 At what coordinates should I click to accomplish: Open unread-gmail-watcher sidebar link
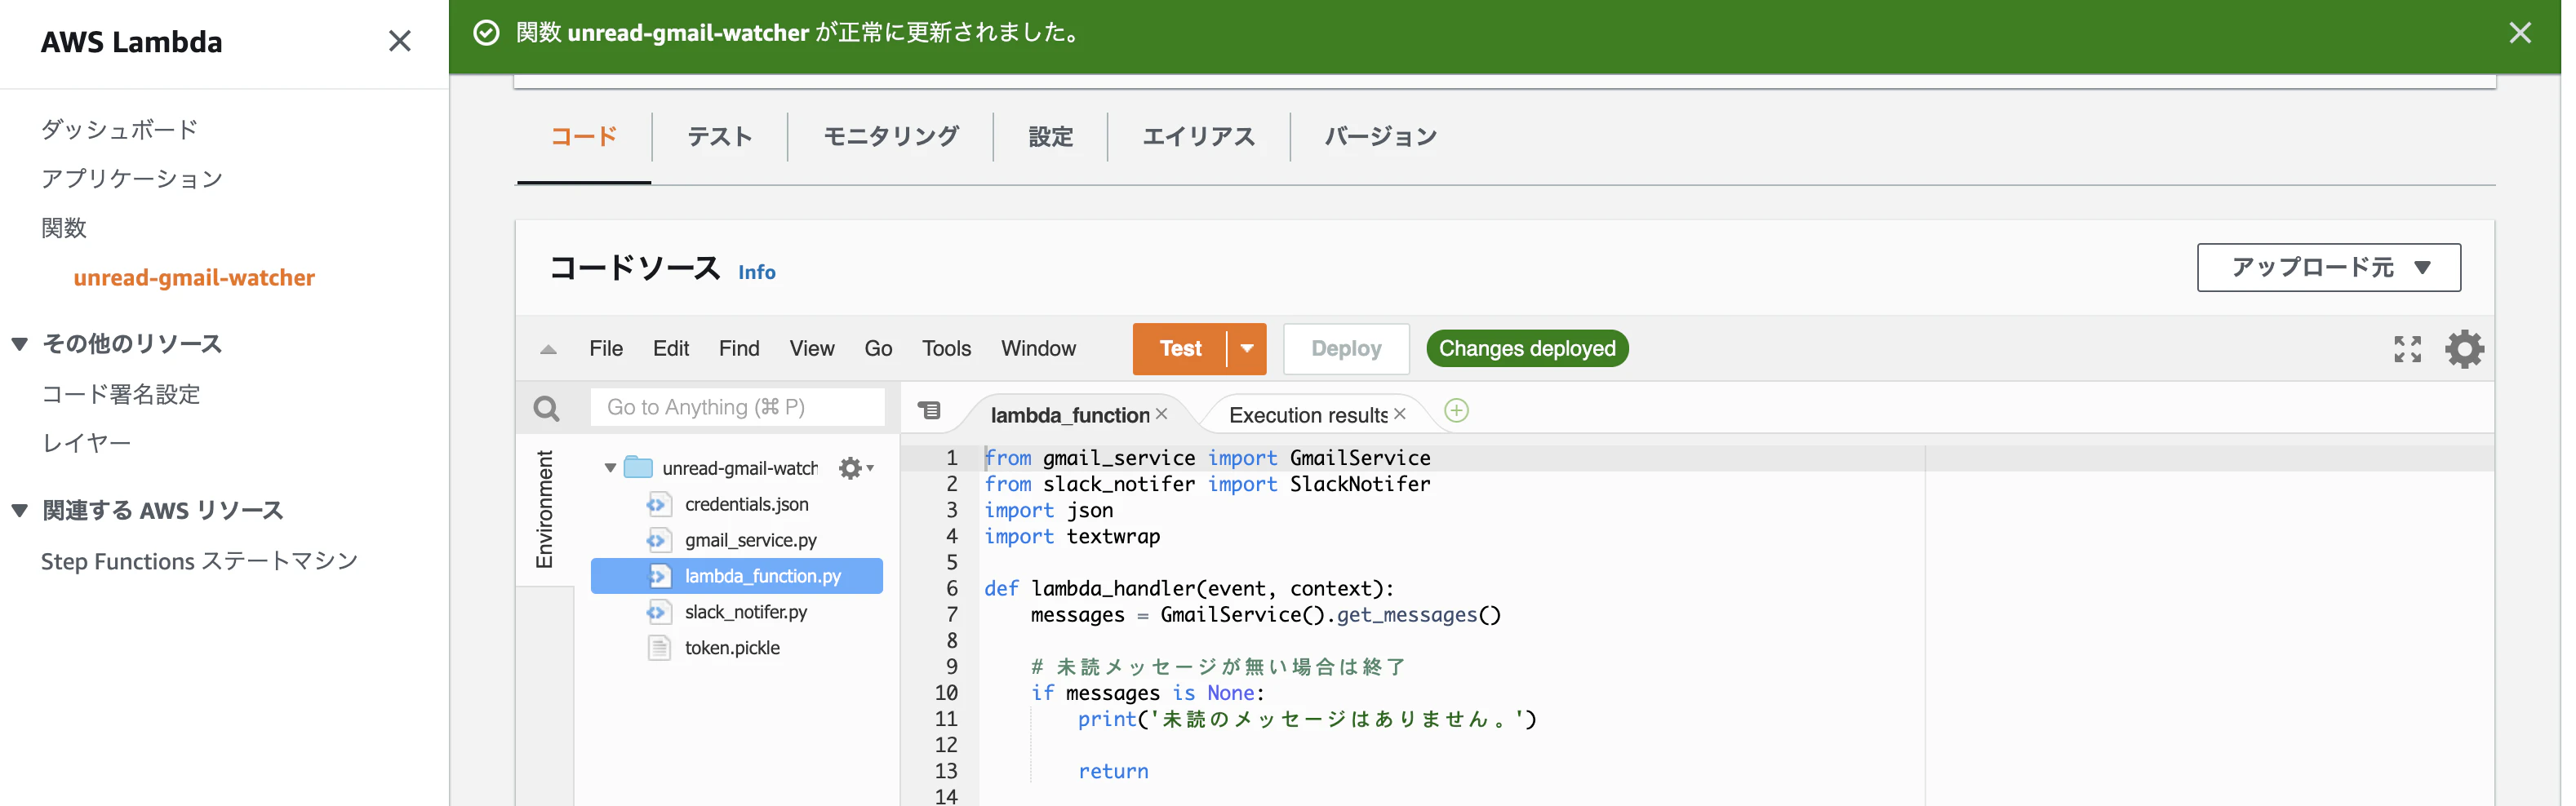[x=194, y=278]
